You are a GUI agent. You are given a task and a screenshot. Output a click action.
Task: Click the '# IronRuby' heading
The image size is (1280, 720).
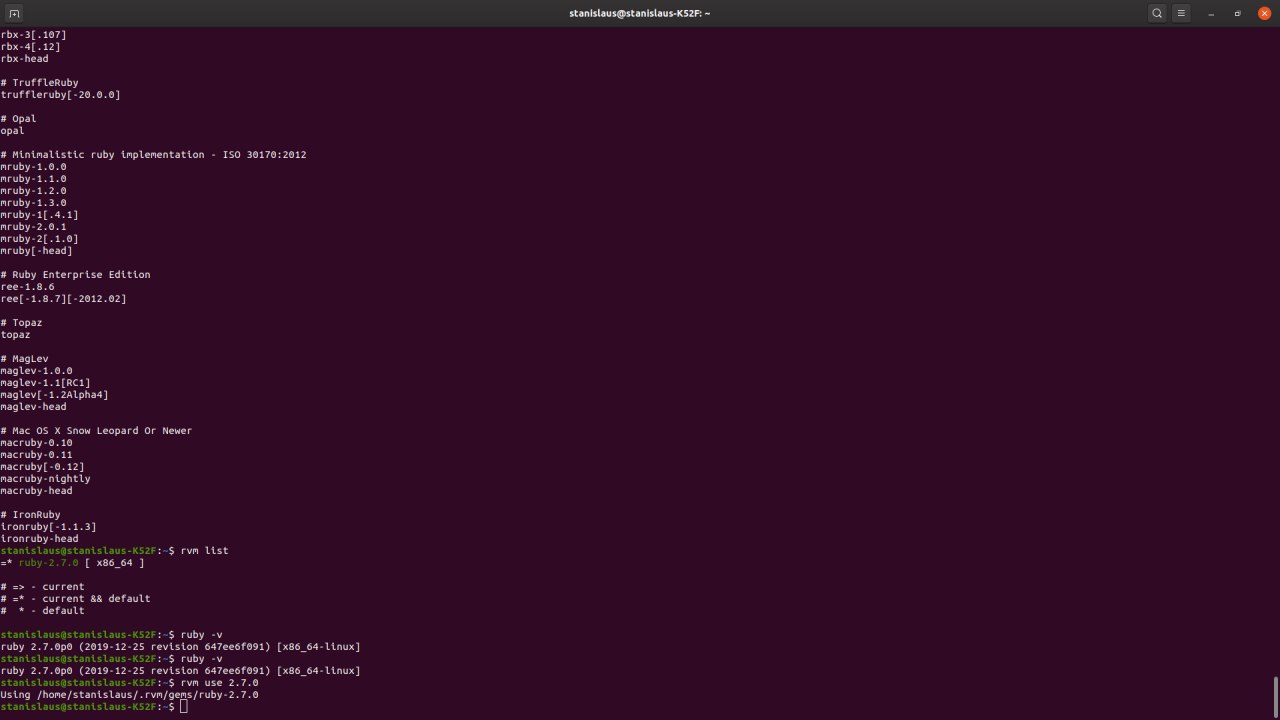(x=31, y=515)
